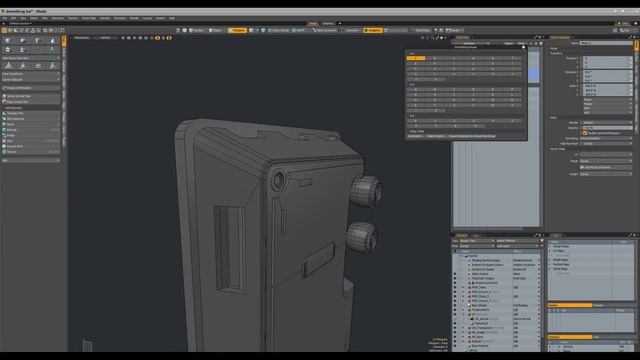Viewport: 640px width, 360px height.
Task: Click the Reset transform button
Action: (x=607, y=100)
